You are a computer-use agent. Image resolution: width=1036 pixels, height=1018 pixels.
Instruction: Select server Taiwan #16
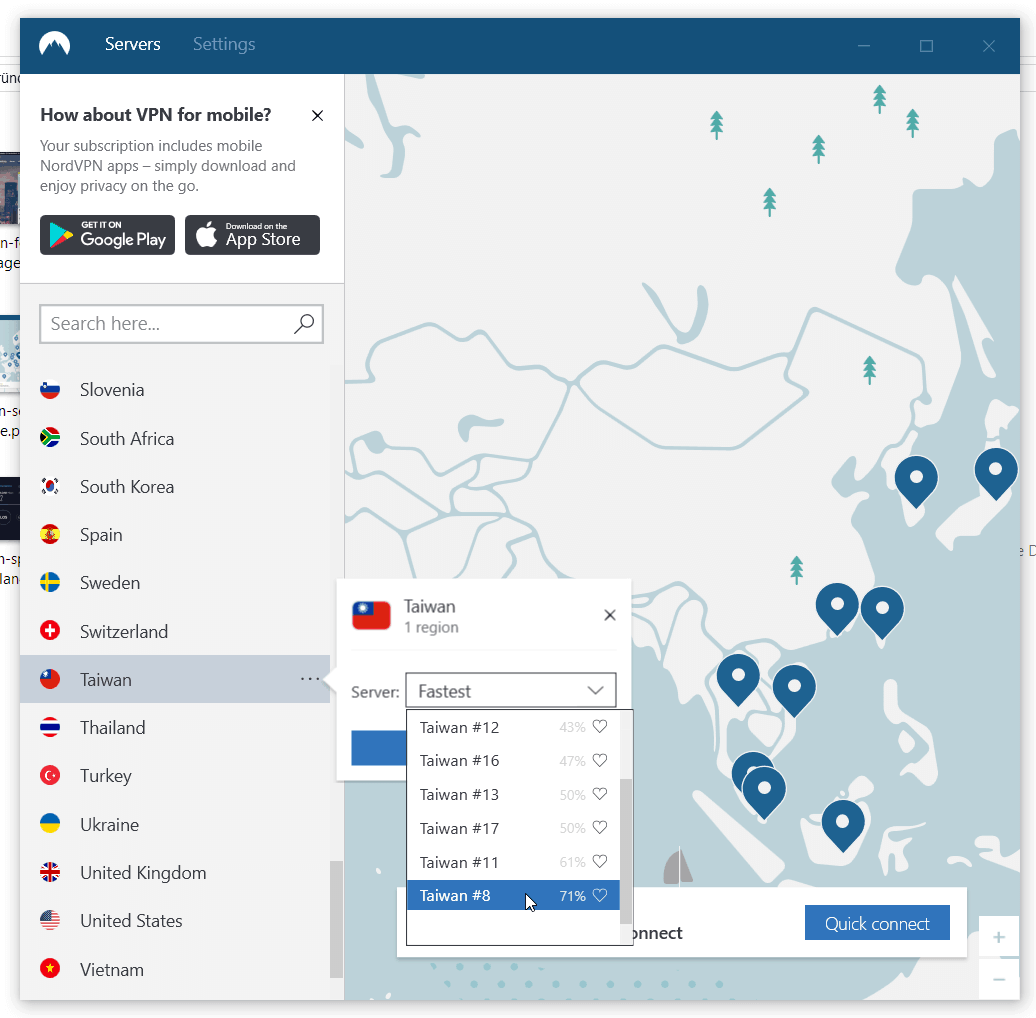513,761
